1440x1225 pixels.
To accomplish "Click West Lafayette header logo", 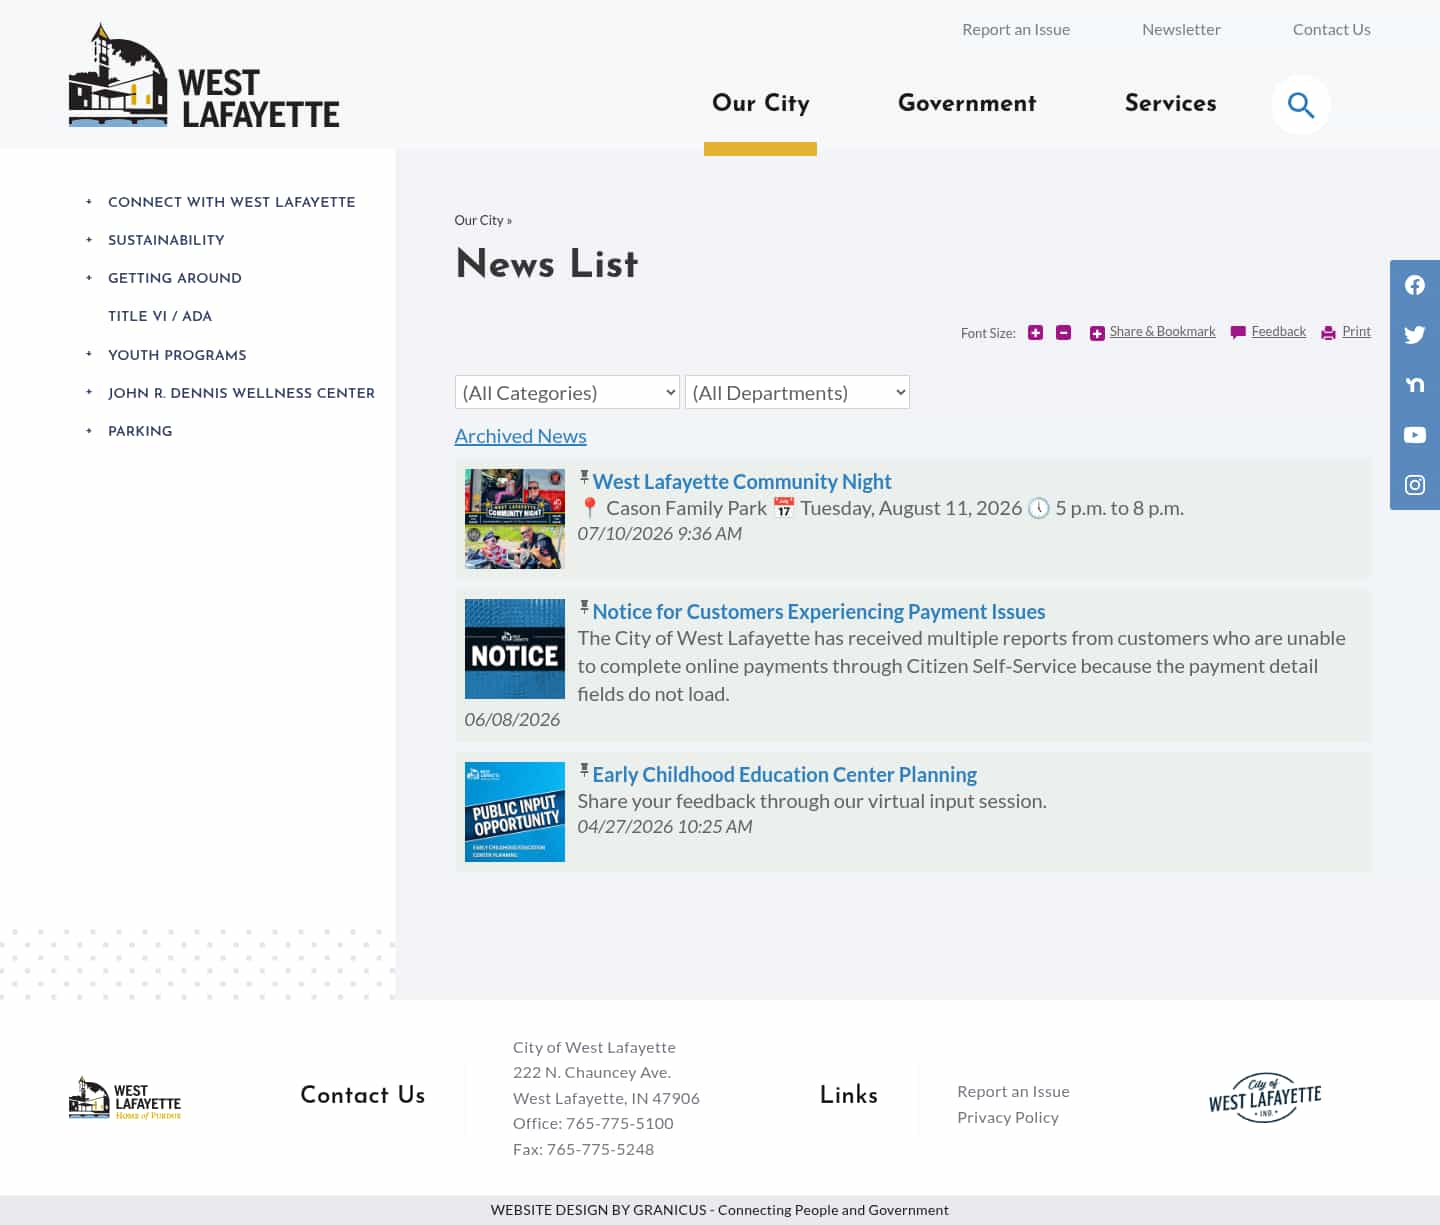I will tap(204, 76).
